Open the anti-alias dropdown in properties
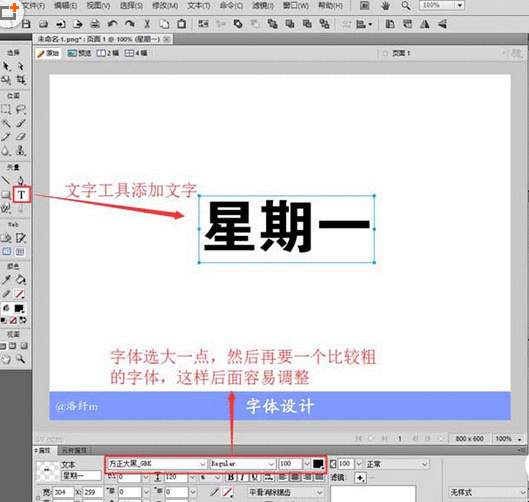 286,492
